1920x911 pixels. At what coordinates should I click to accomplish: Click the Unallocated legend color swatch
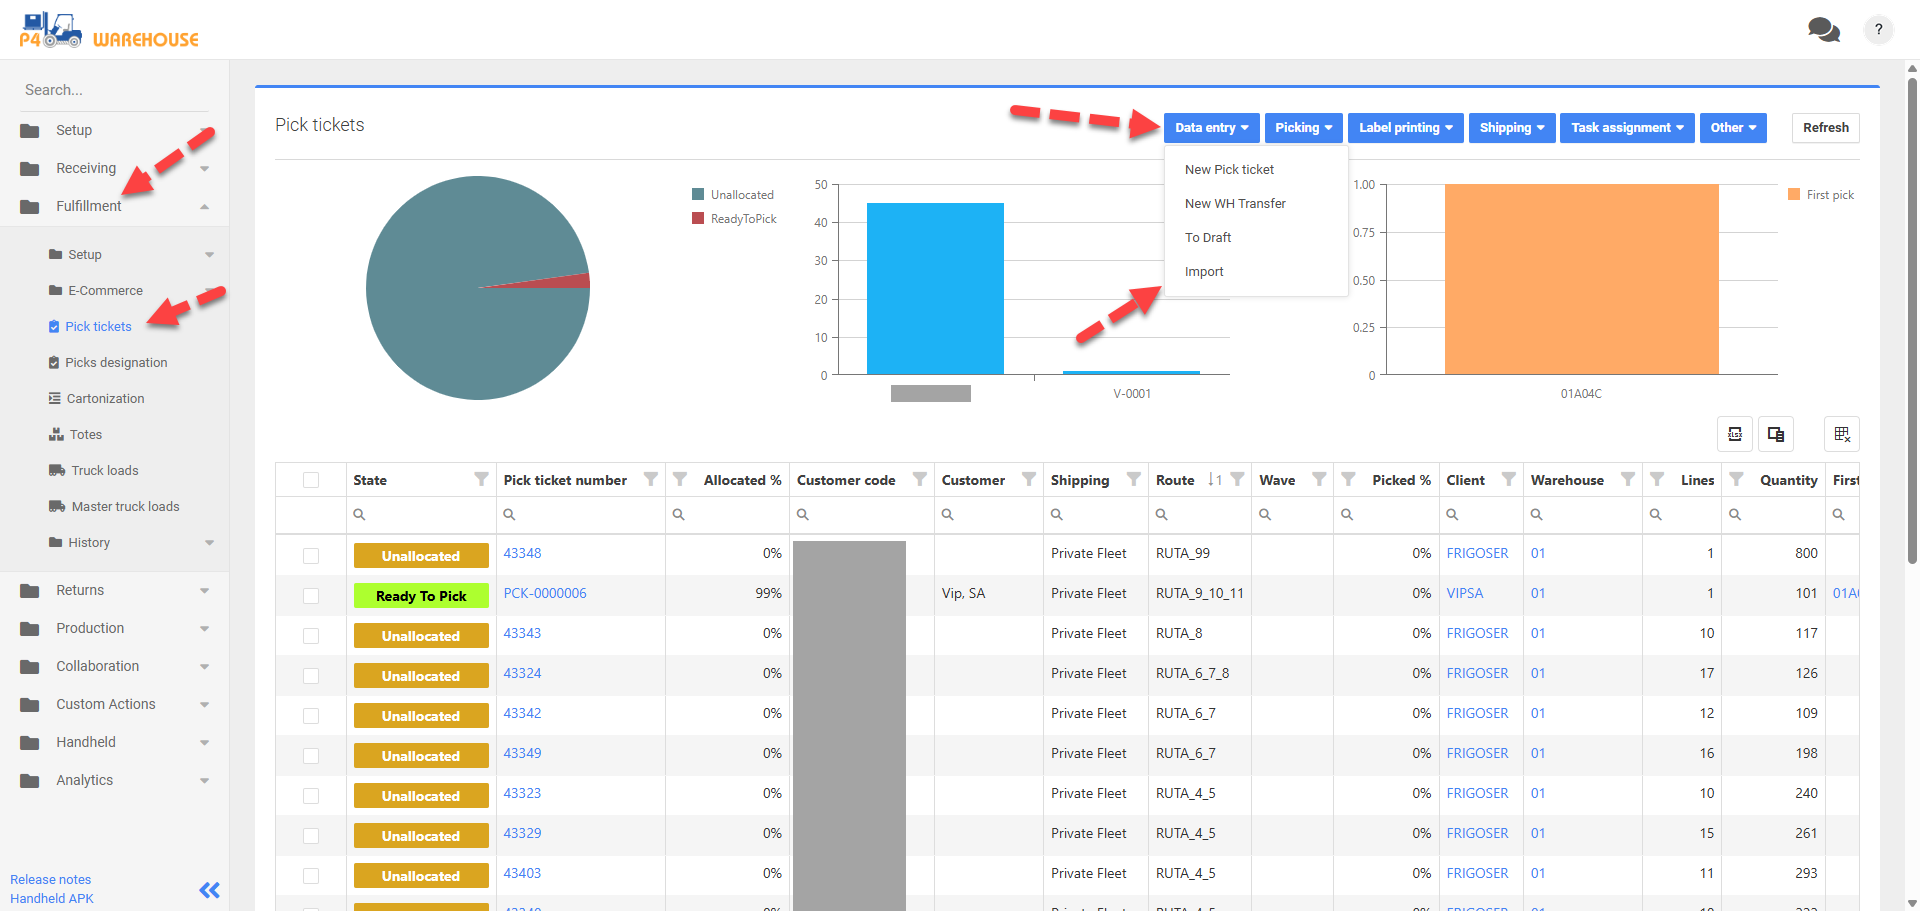pos(698,195)
